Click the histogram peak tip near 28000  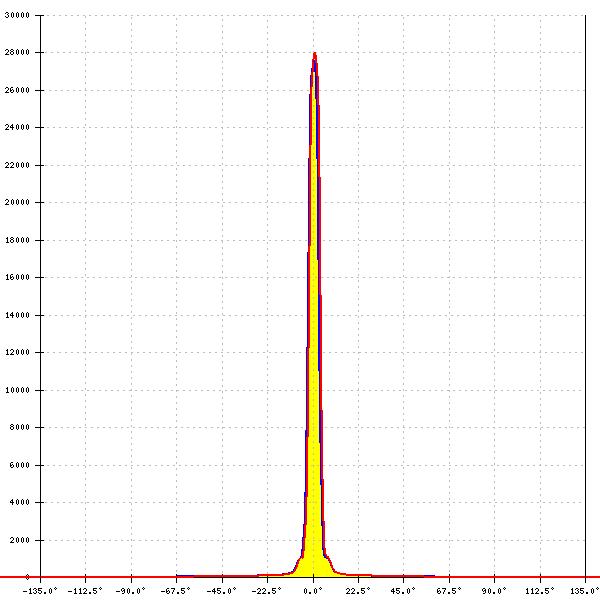click(x=315, y=54)
